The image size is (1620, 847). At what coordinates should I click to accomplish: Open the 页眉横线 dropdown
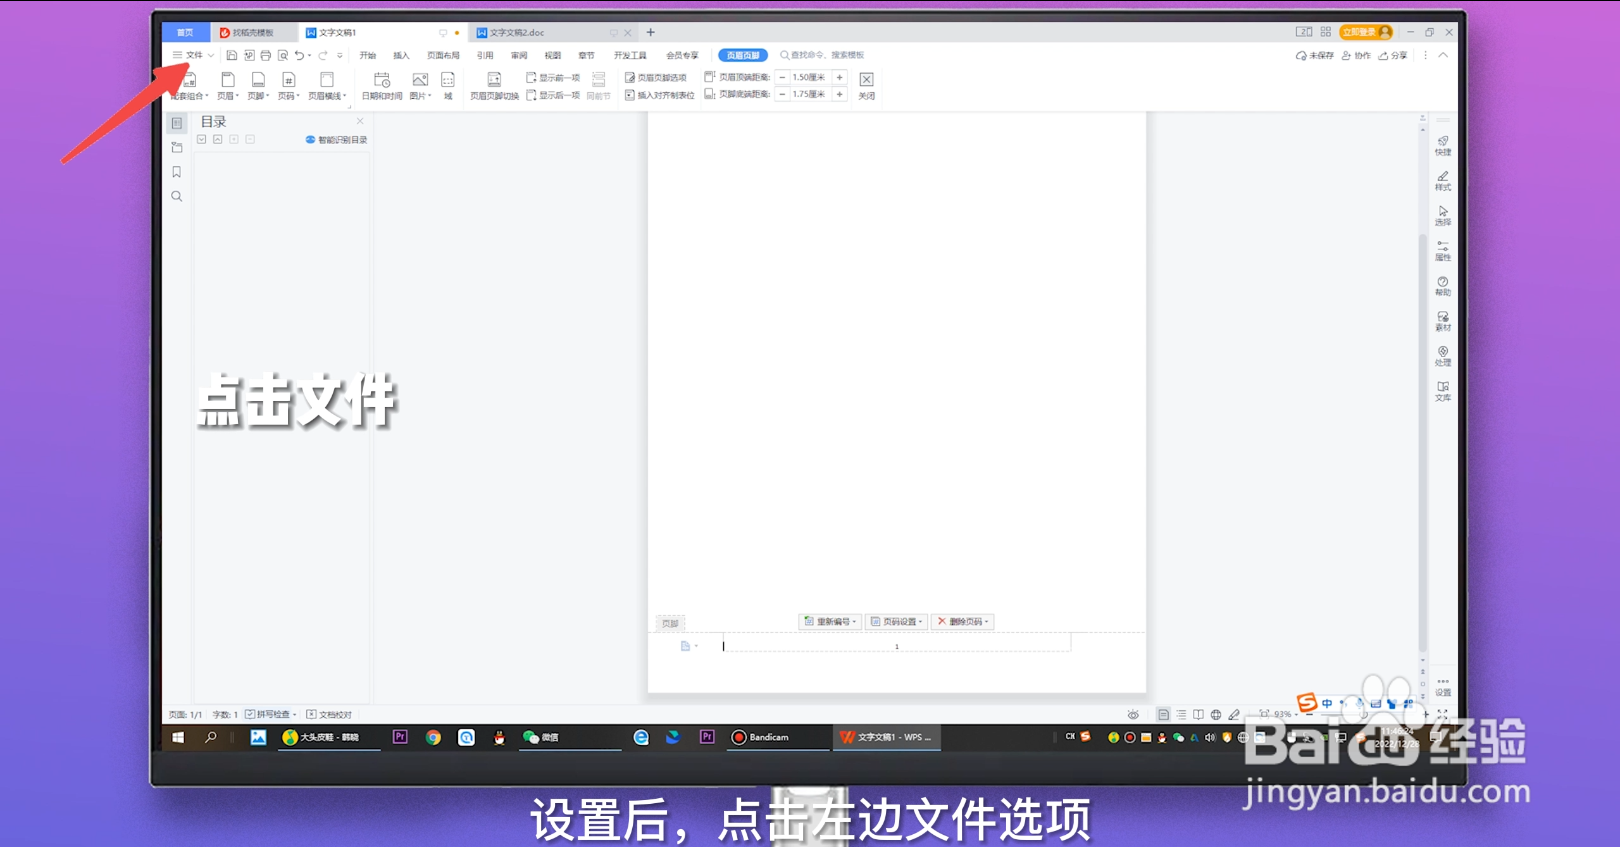(x=327, y=87)
